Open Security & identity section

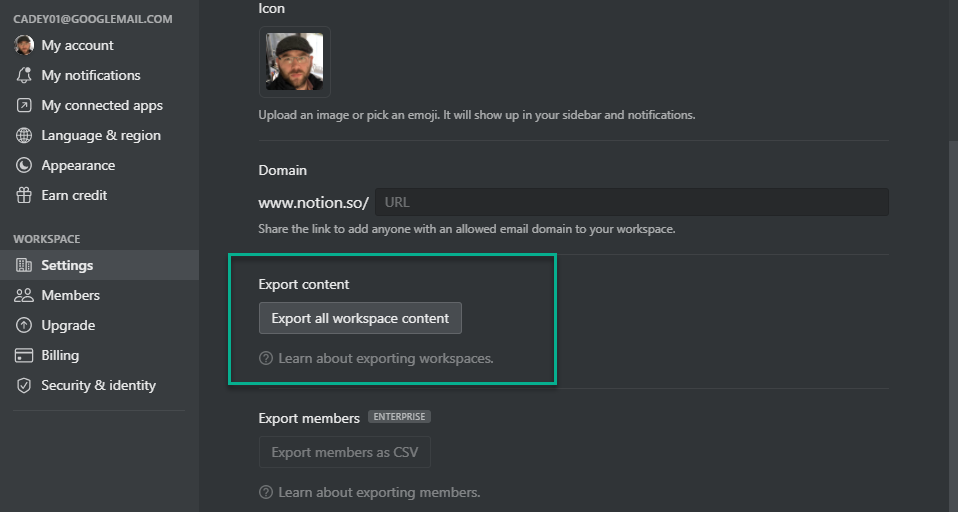98,385
